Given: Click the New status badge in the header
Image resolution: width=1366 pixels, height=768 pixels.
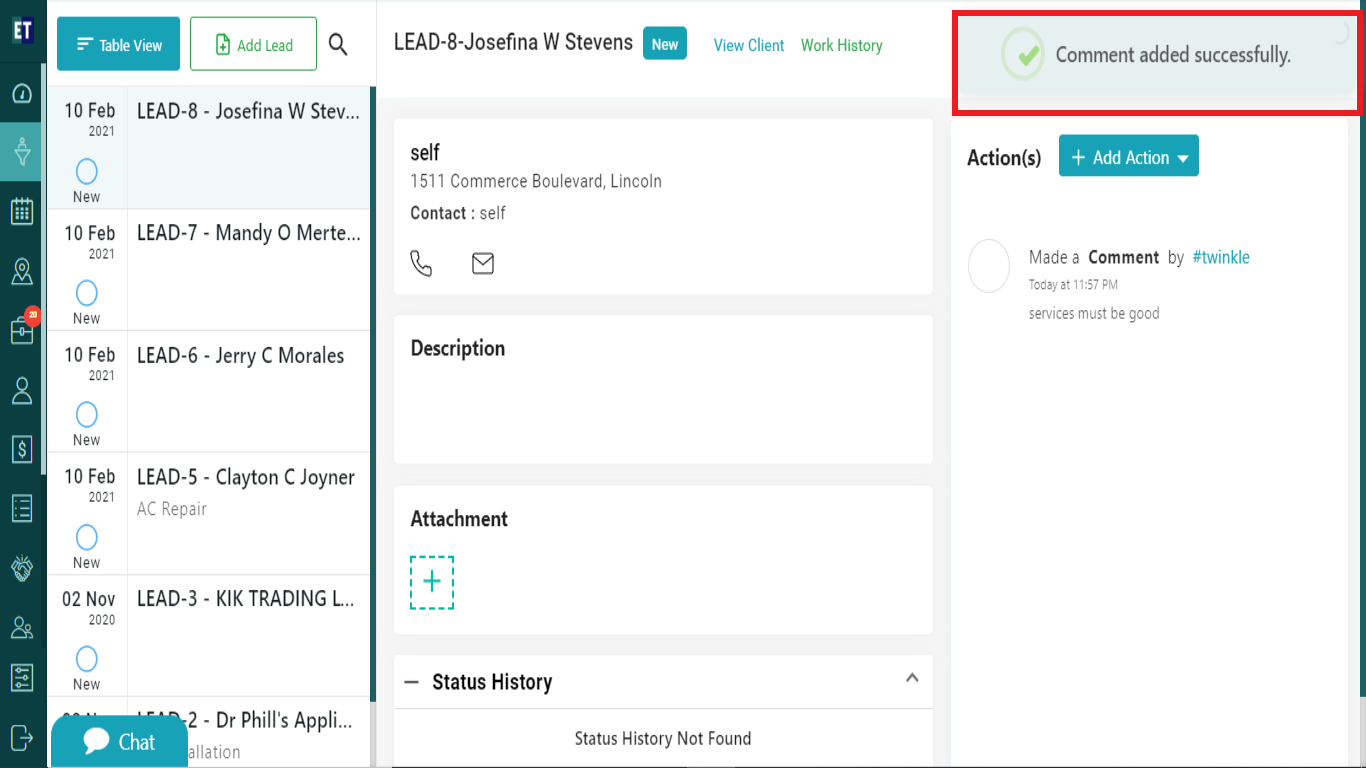Looking at the screenshot, I should point(665,44).
